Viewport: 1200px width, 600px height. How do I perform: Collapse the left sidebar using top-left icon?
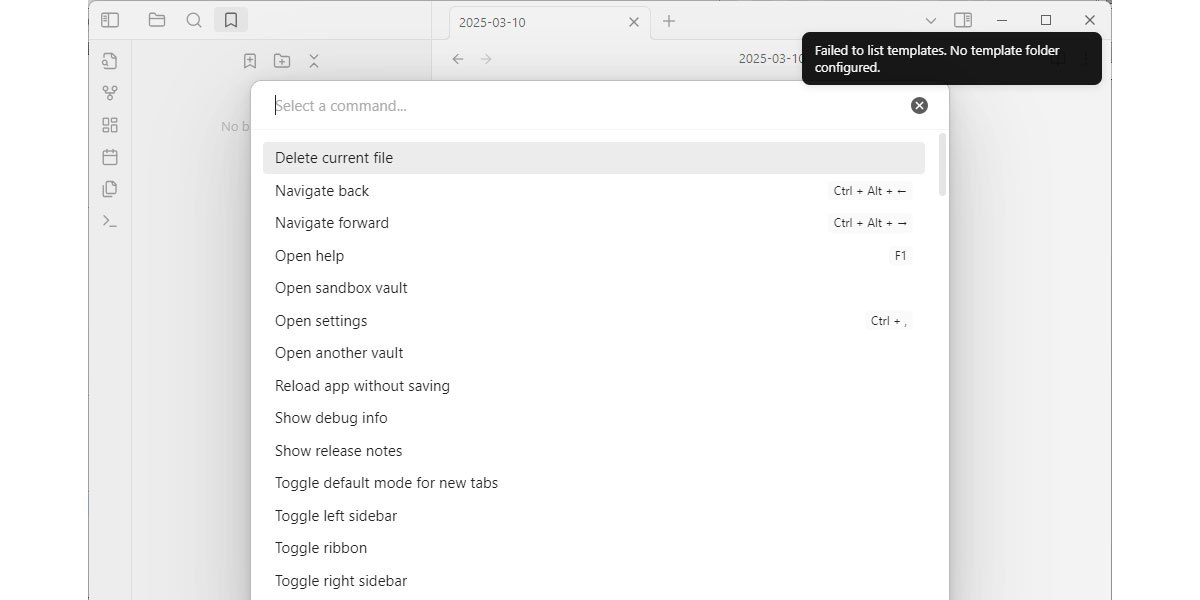coord(110,20)
